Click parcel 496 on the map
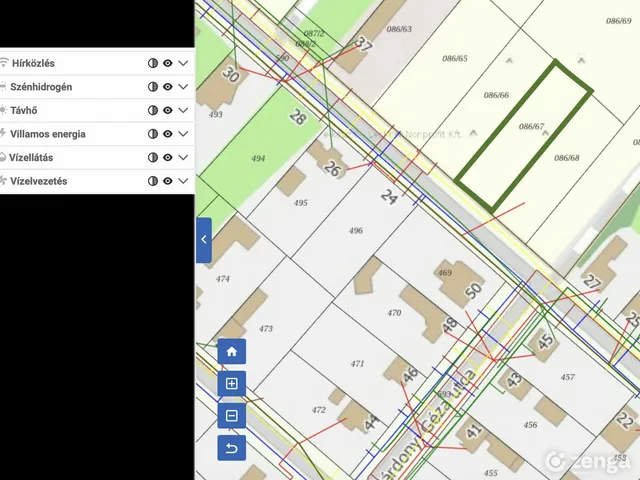This screenshot has height=480, width=640. pyautogui.click(x=356, y=231)
